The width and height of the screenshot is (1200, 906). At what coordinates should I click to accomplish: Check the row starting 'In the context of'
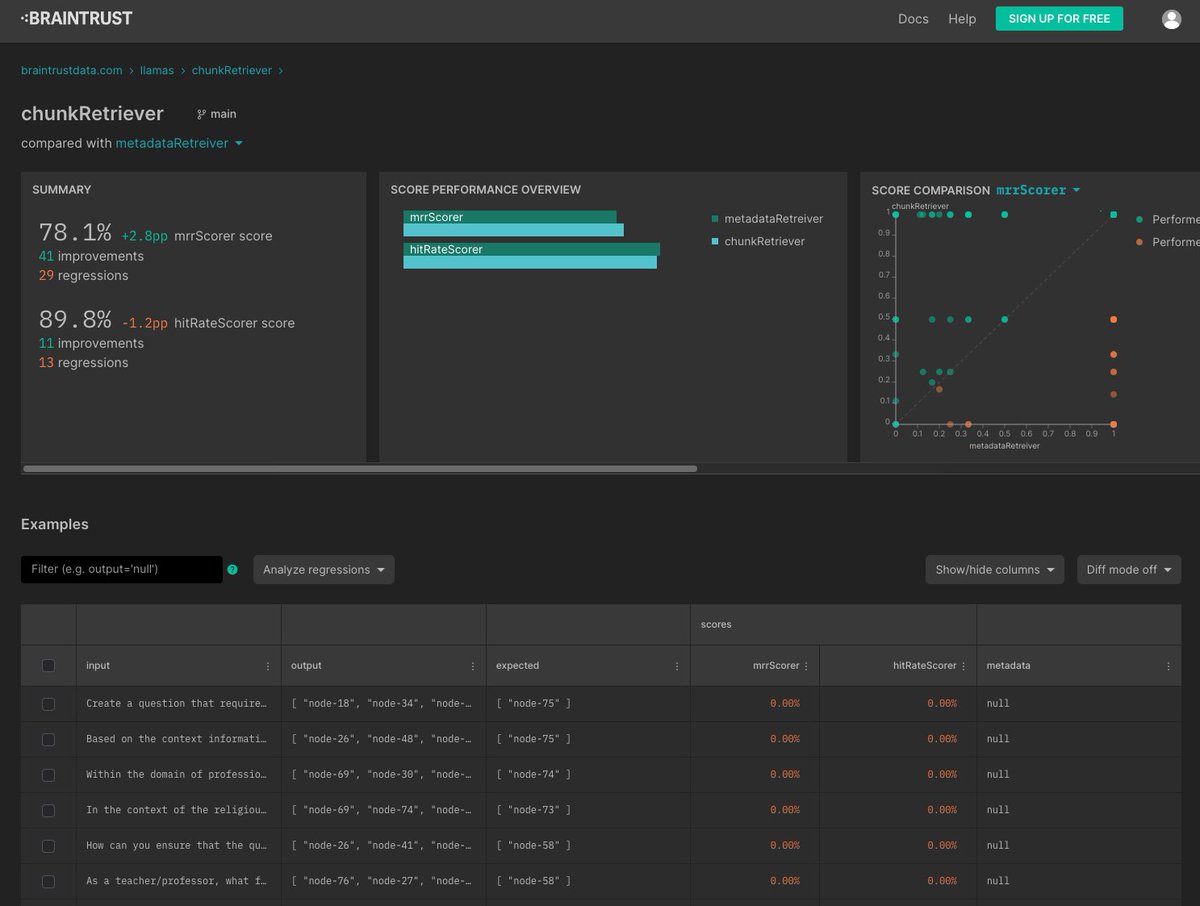coord(48,811)
